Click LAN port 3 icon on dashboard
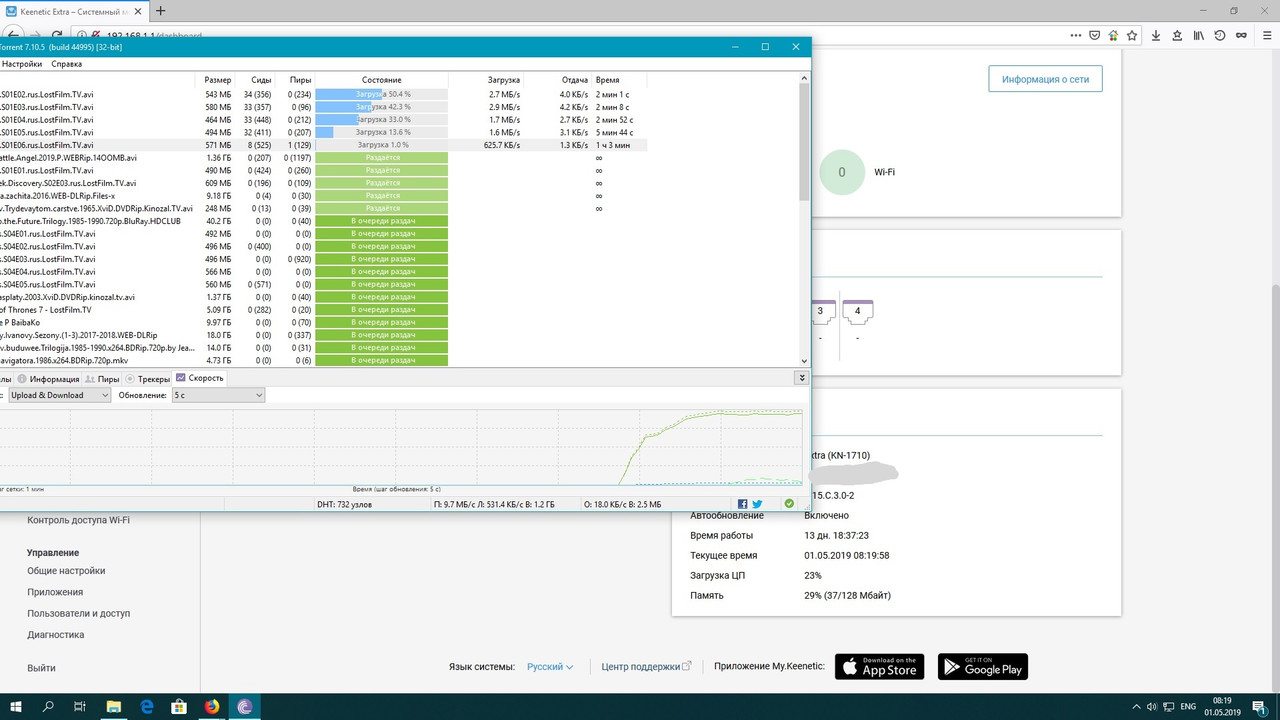Screen dimensions: 1280x720 pos(820,311)
